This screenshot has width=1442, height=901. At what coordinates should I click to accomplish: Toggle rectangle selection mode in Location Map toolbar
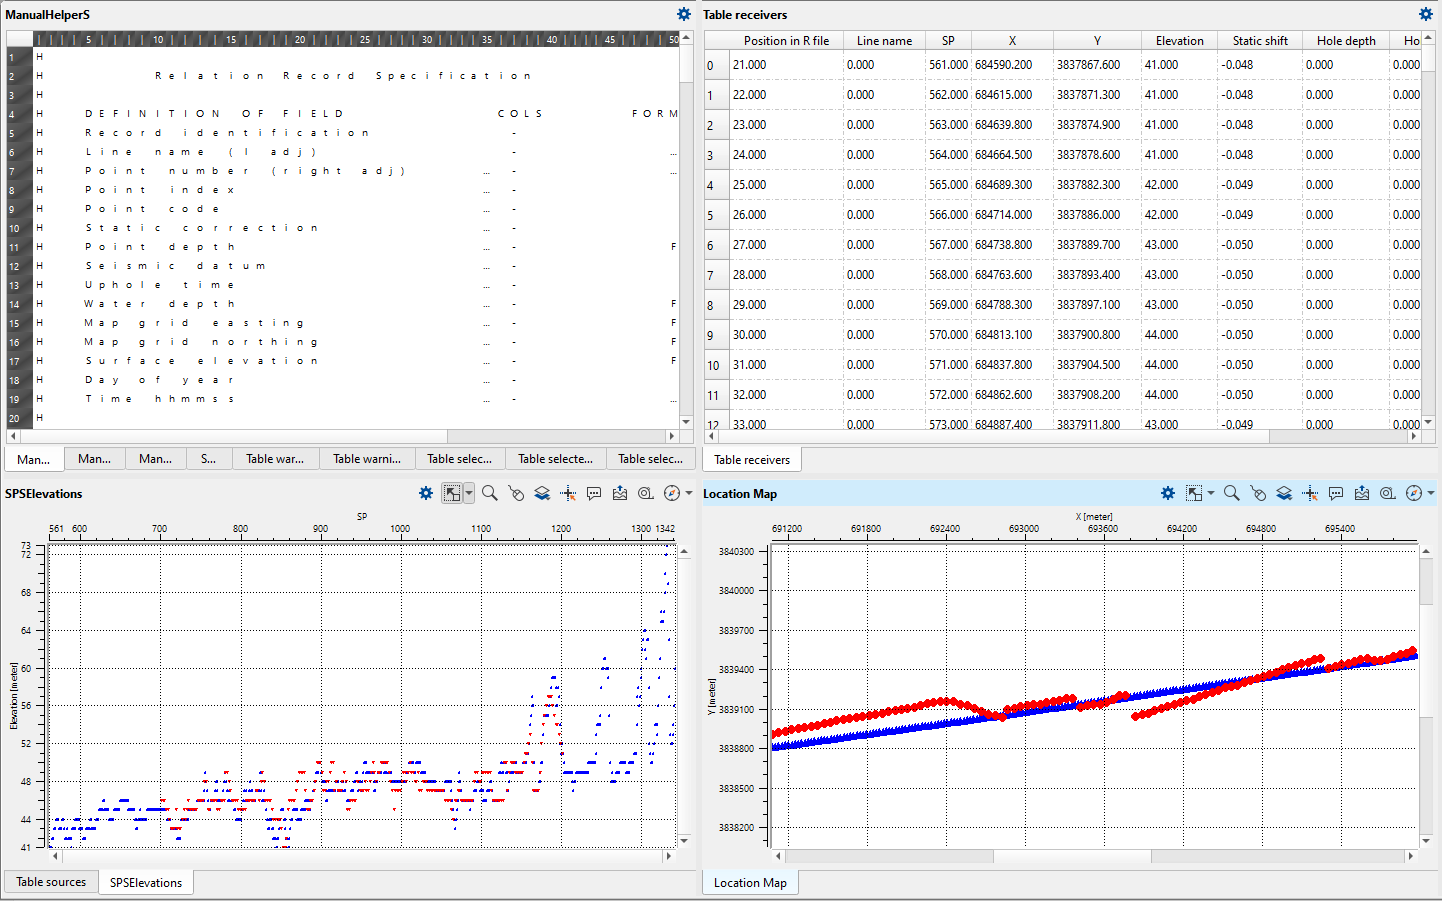point(1194,493)
